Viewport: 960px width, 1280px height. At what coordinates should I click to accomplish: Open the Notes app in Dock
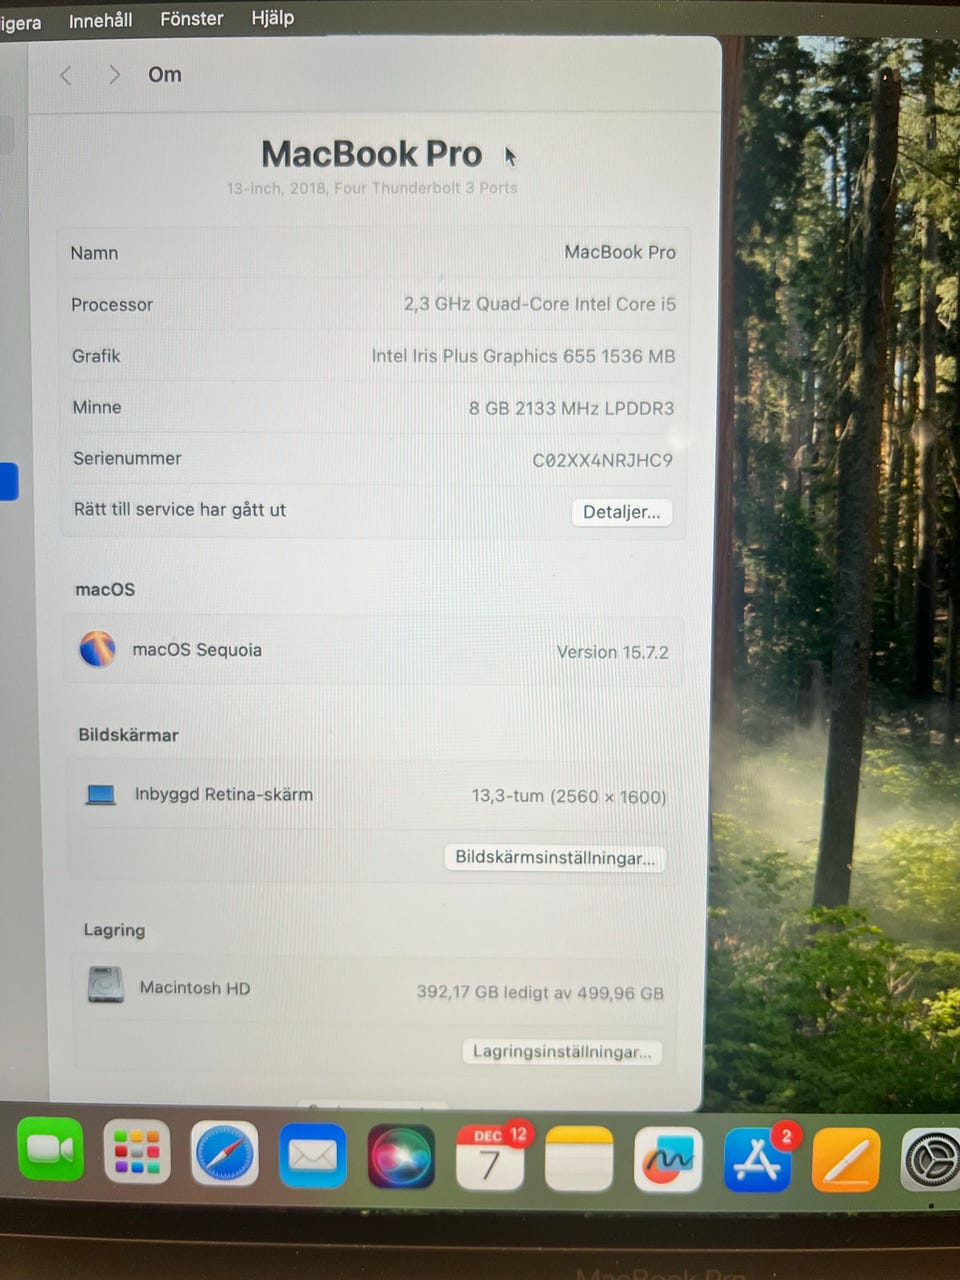click(579, 1159)
